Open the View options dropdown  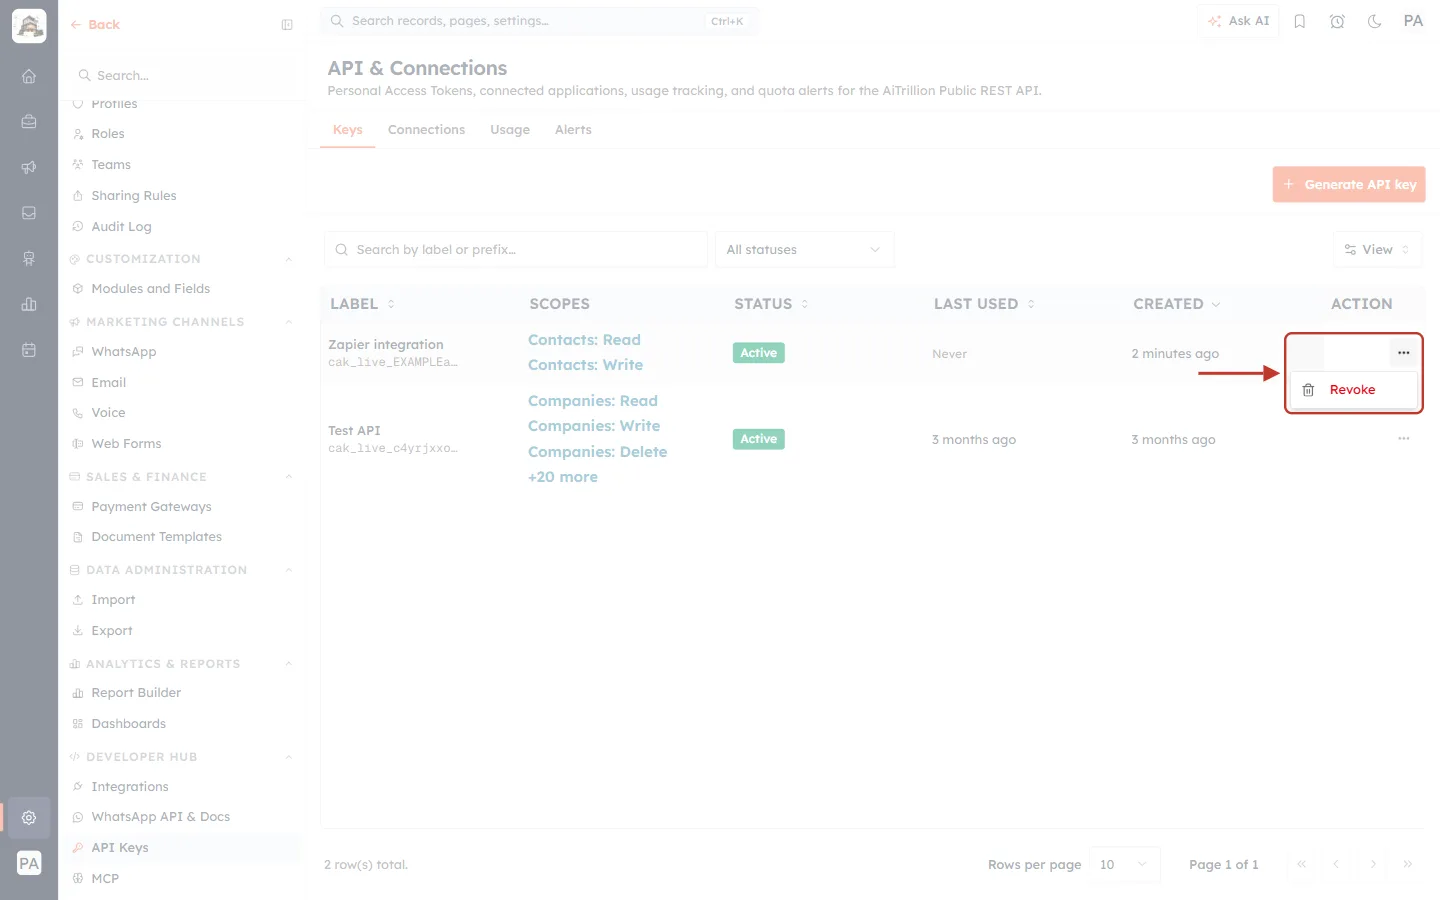click(1377, 250)
